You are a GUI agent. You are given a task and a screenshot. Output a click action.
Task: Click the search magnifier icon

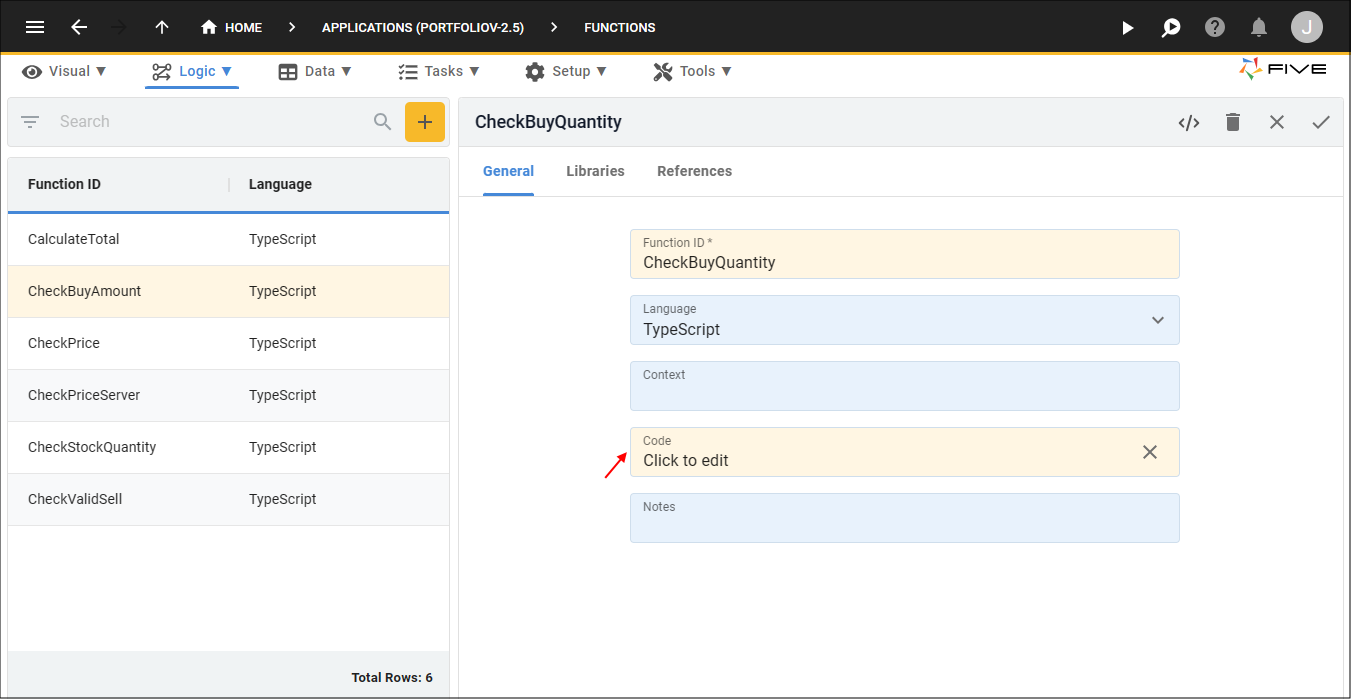[x=382, y=122]
